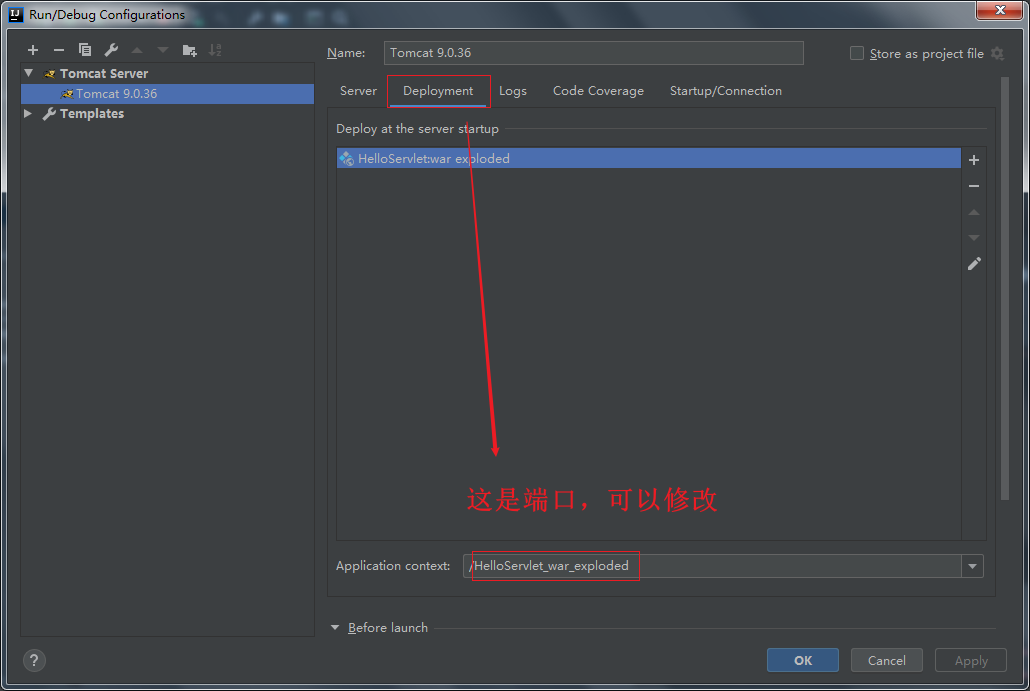Click the Application context text field

[712, 566]
